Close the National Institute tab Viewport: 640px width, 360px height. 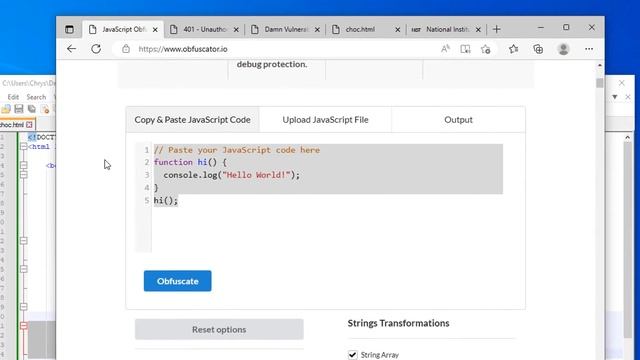[x=478, y=29]
